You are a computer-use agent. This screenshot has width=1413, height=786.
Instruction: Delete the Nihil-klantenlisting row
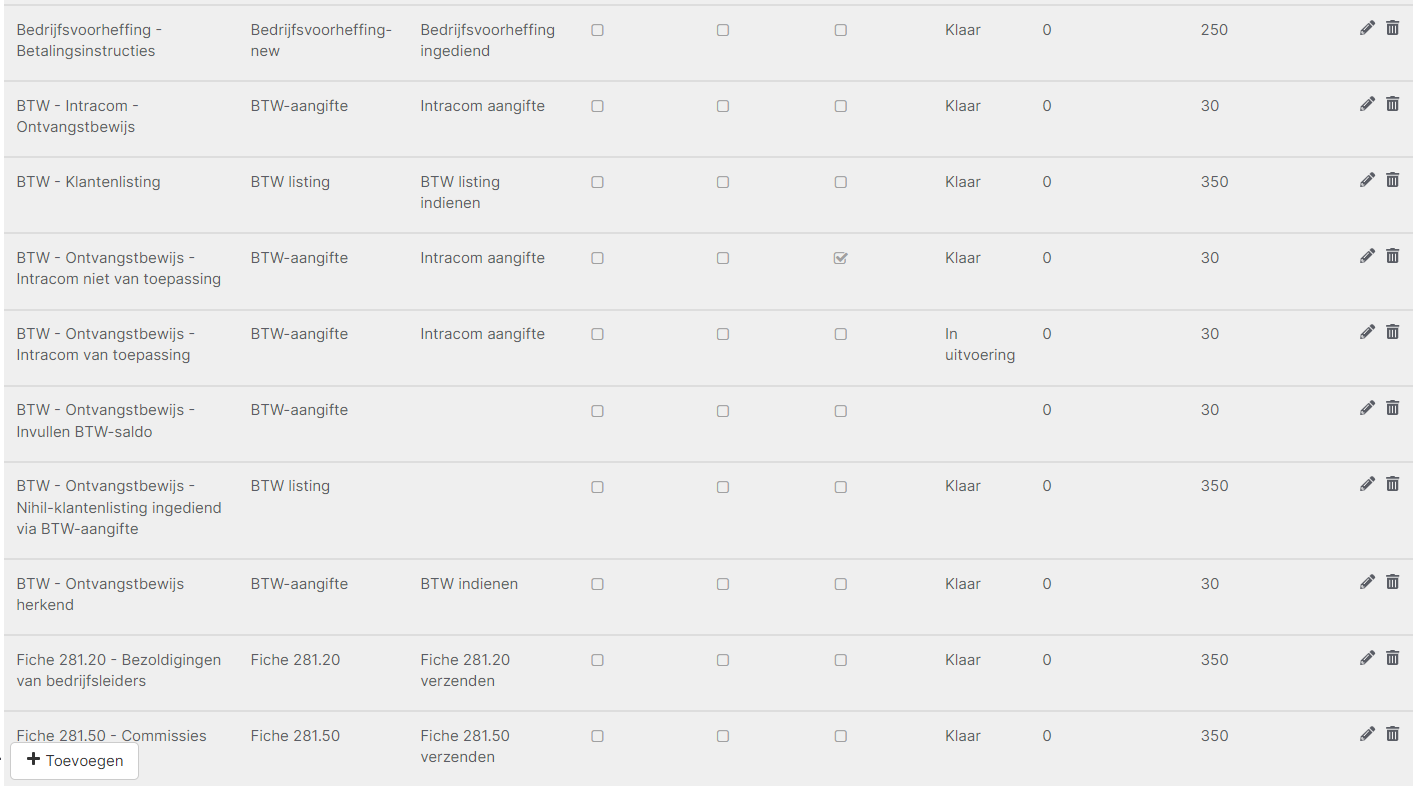(x=1392, y=484)
